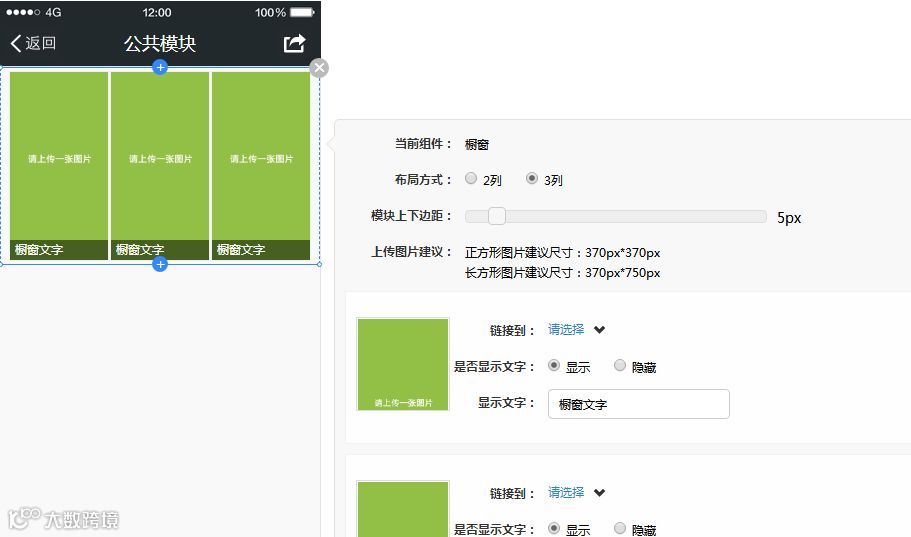Open second 链接到 请选择 link
Image resolution: width=911 pixels, height=537 pixels.
[x=566, y=492]
